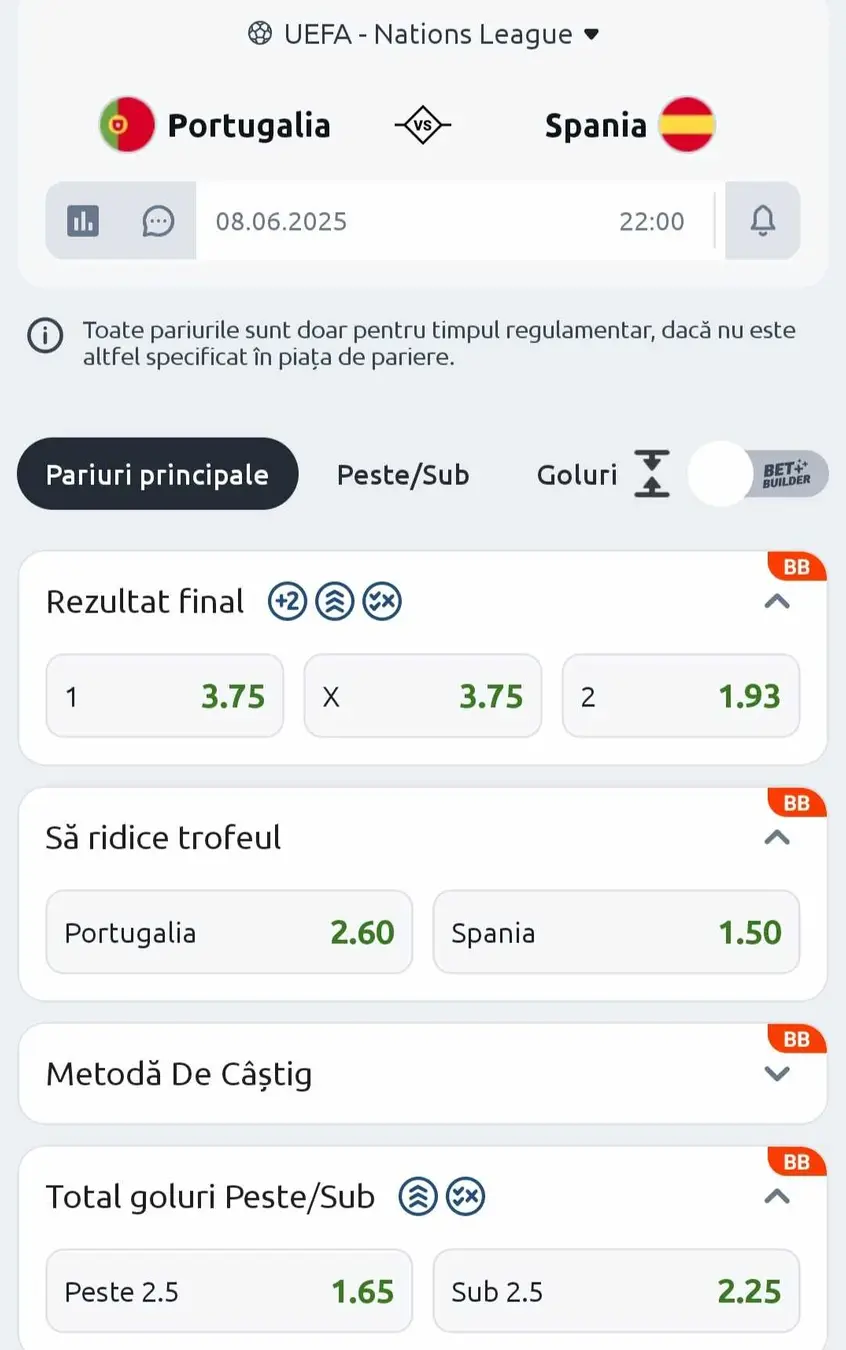Enable the Bet Builder toggle
Viewport: 846px width, 1350px height.
click(758, 474)
